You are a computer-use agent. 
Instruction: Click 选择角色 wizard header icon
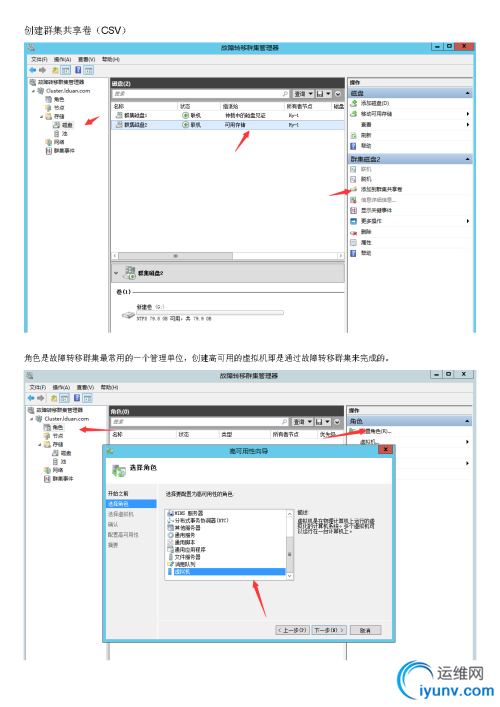[119, 470]
